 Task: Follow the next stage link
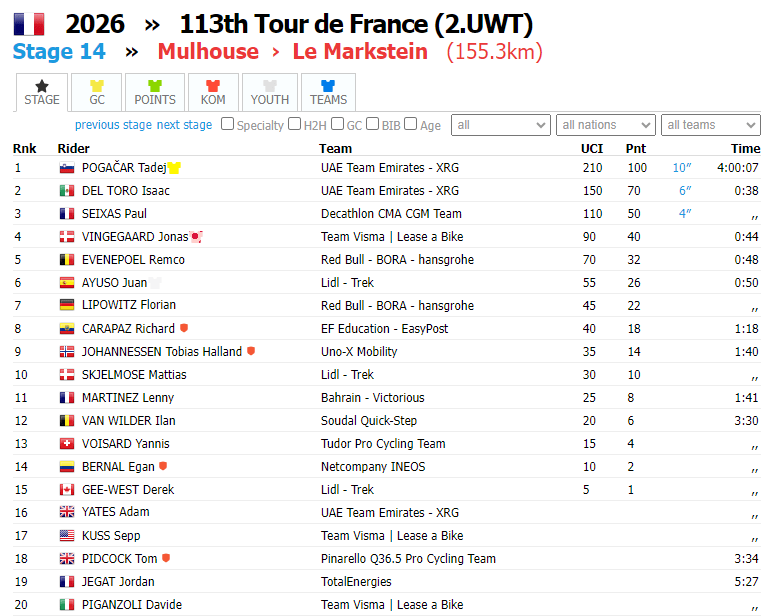click(184, 125)
